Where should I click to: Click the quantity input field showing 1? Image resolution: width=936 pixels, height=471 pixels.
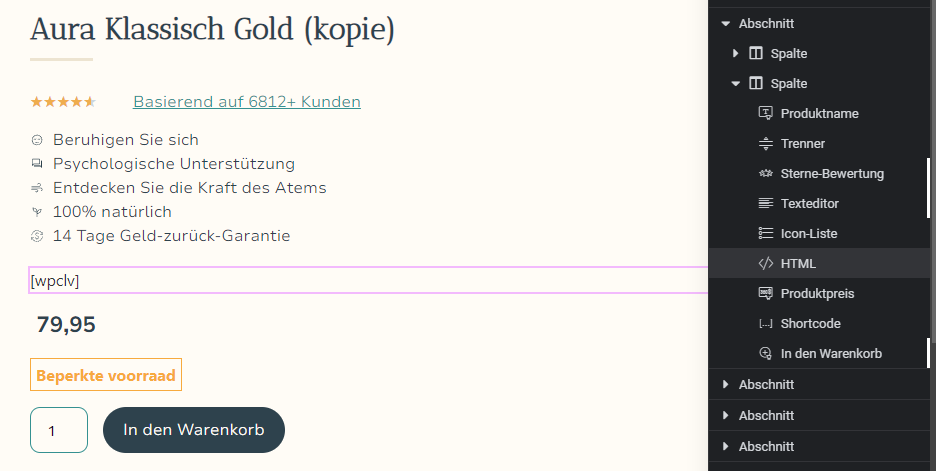[x=59, y=430]
